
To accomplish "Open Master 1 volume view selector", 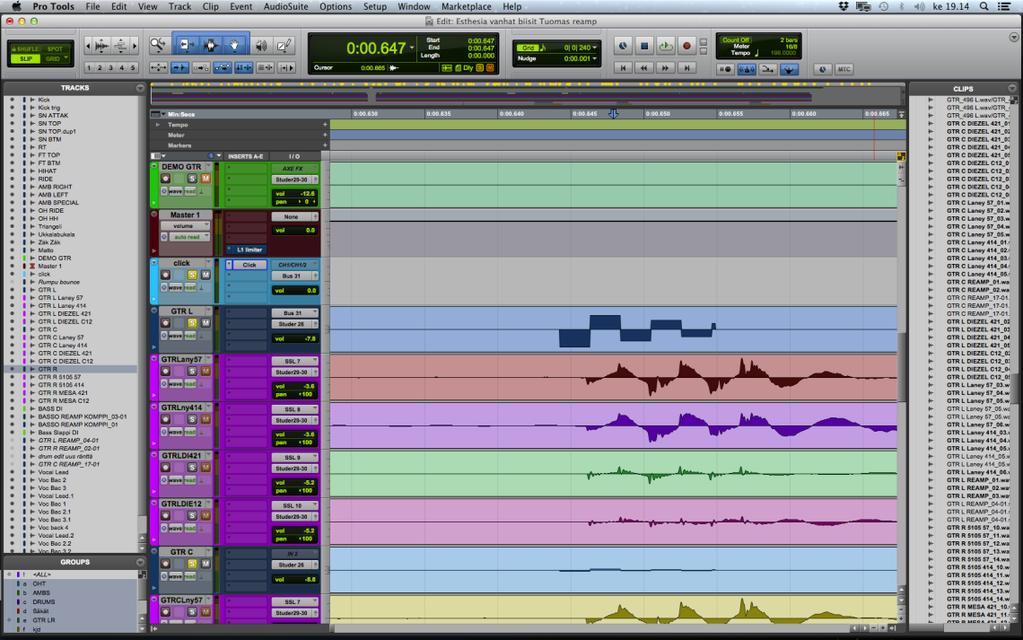I will pyautogui.click(x=183, y=226).
